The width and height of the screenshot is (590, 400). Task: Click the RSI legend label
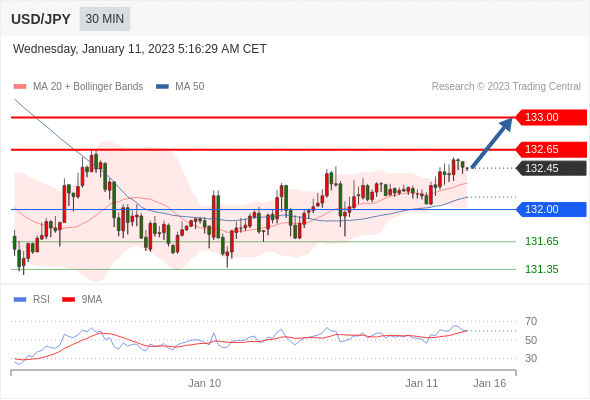click(41, 300)
